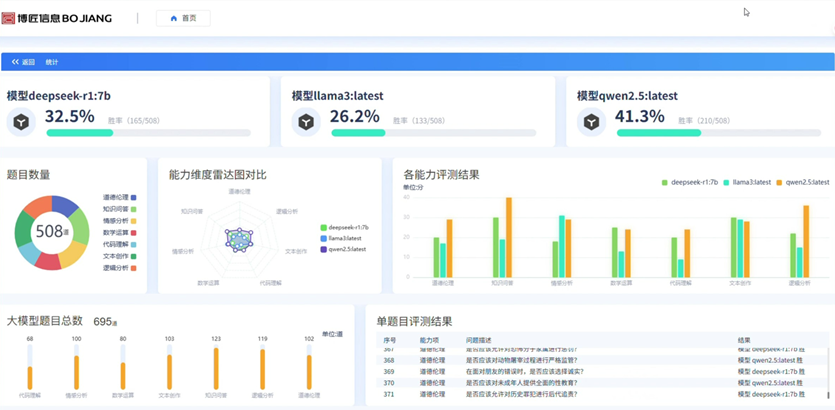
Task: Click the center of the radar chart
Action: (239, 238)
